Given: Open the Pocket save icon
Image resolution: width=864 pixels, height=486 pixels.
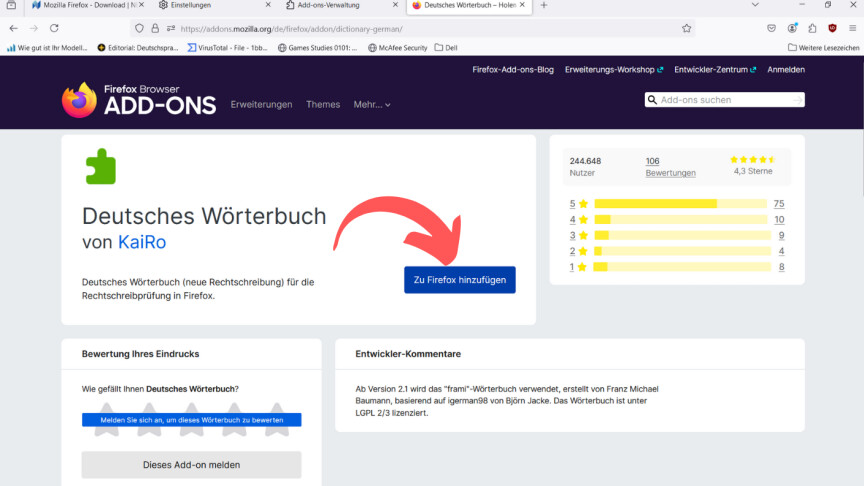Looking at the screenshot, I should [771, 28].
